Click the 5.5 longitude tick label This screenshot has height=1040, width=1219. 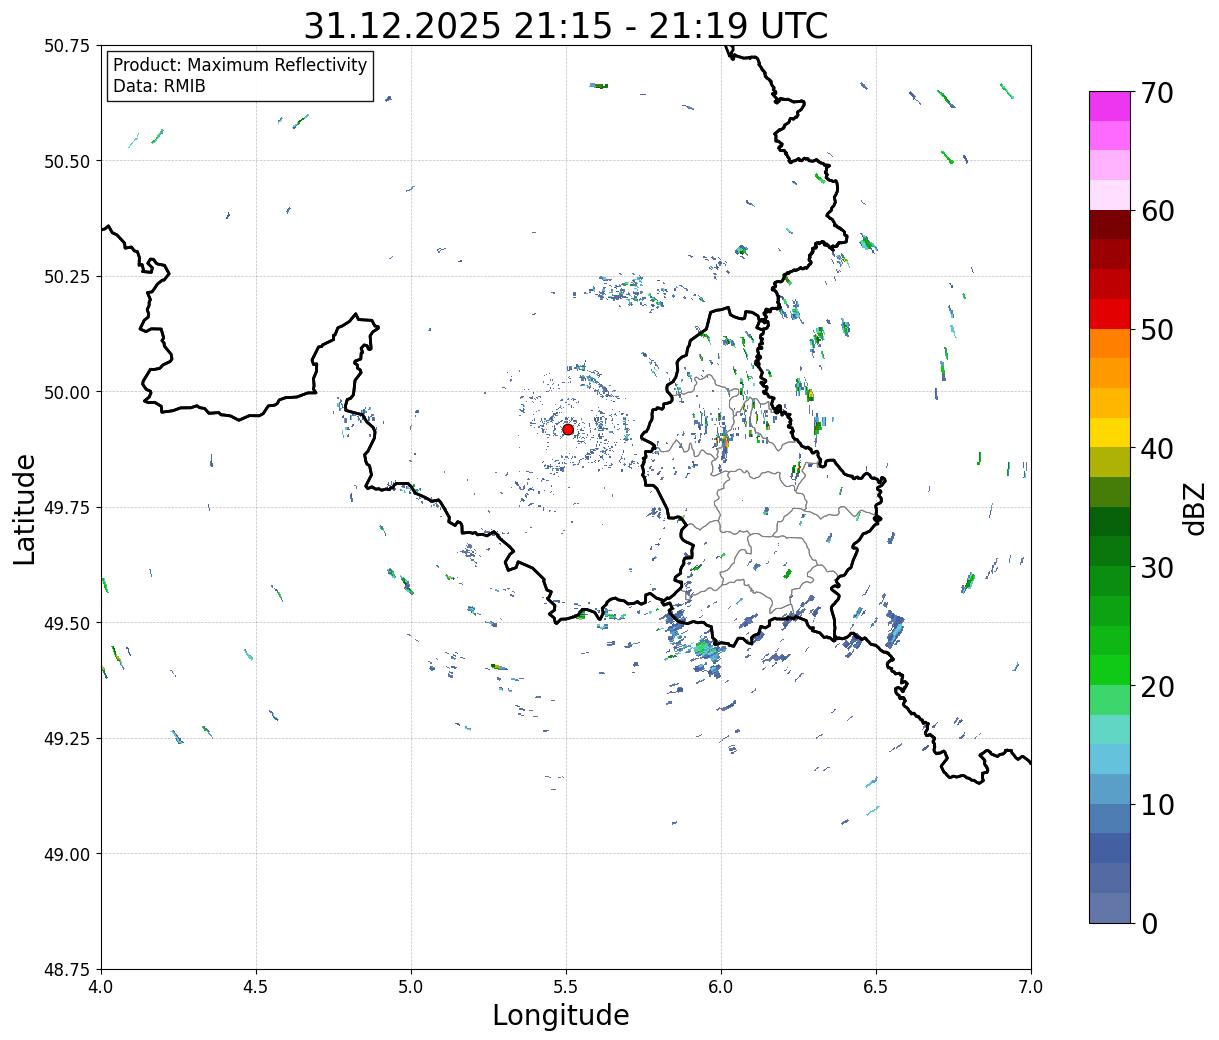pos(566,987)
